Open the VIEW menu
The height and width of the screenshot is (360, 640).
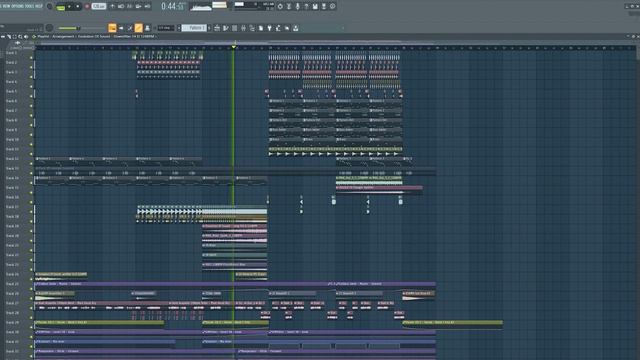(x=6, y=6)
